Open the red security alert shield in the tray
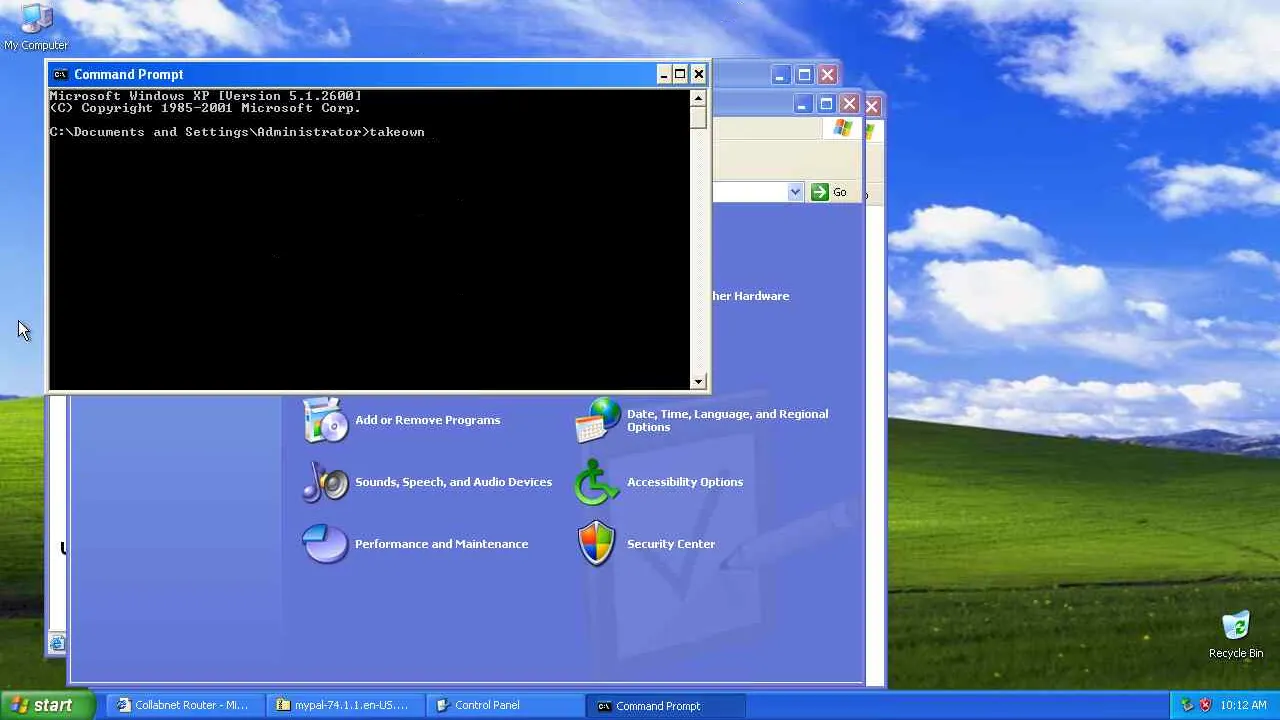The image size is (1280, 720). click(x=1205, y=705)
